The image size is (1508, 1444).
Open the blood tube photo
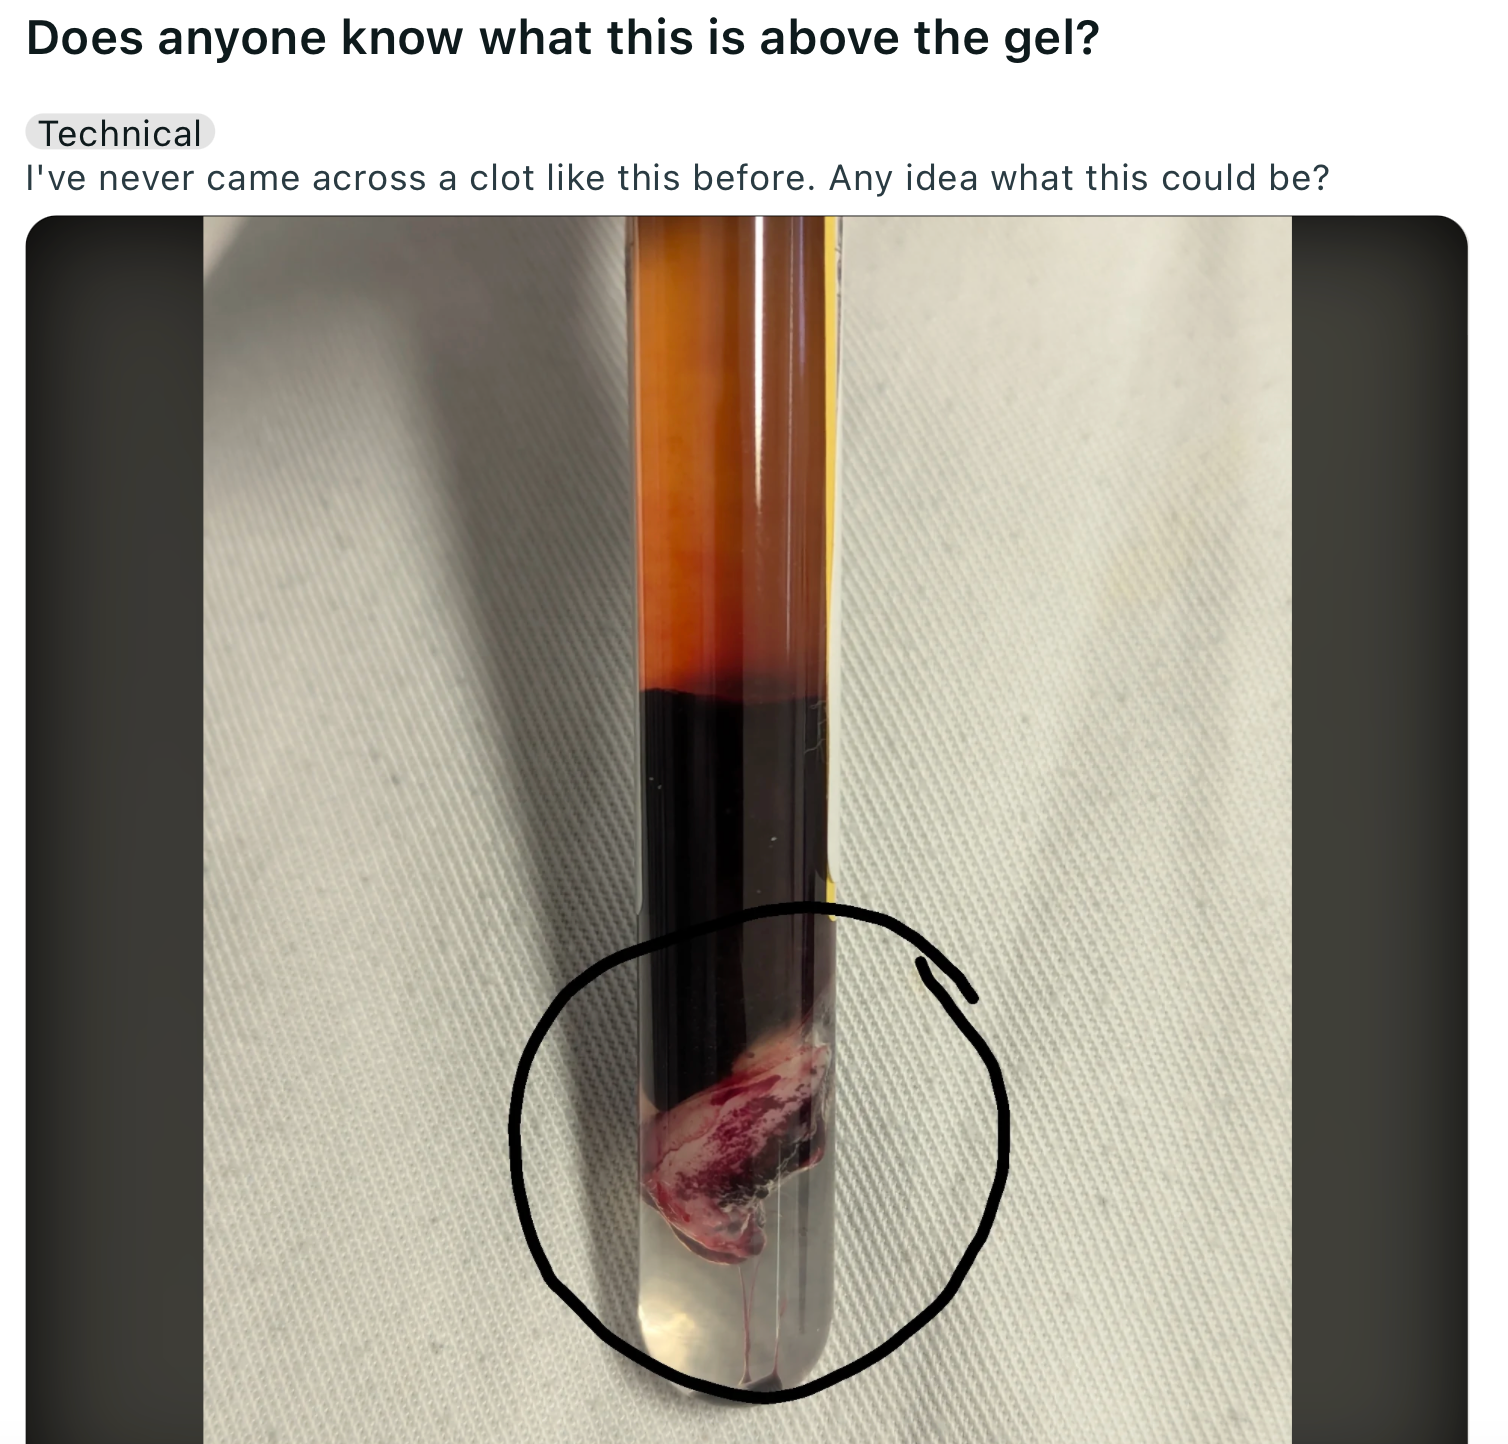point(747,830)
